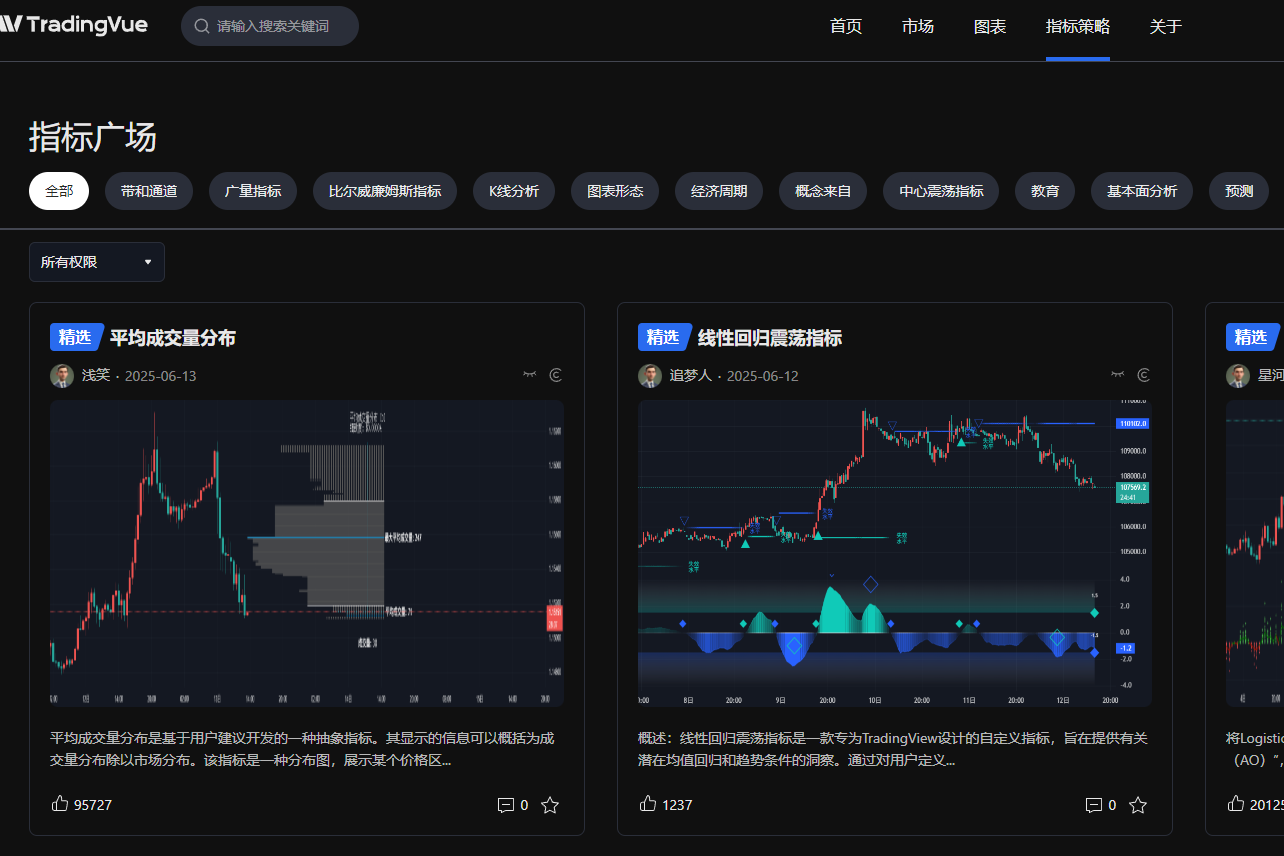Open comments on the 平均成交量分布 card

pyautogui.click(x=506, y=805)
